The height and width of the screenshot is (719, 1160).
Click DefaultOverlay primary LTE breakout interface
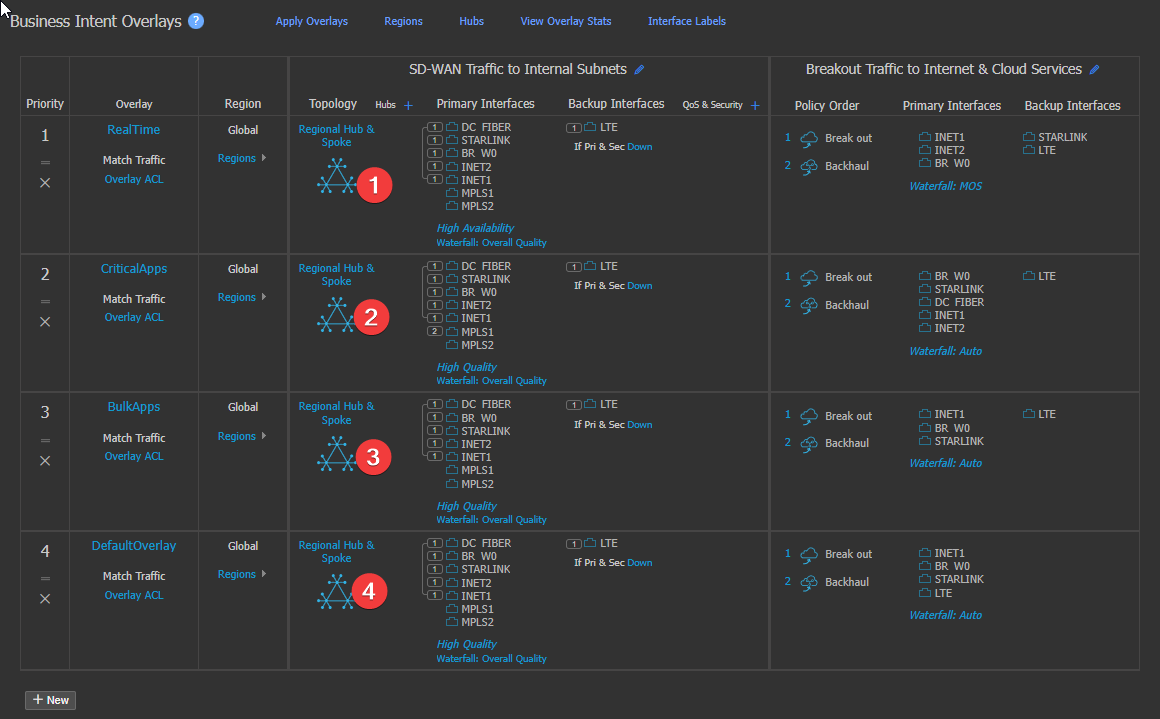(x=936, y=593)
